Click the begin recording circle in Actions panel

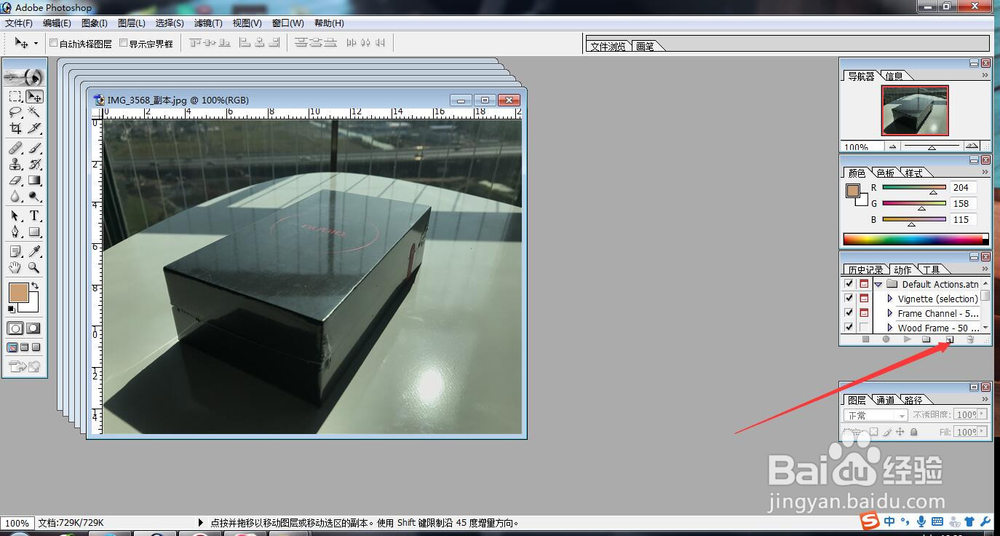886,339
